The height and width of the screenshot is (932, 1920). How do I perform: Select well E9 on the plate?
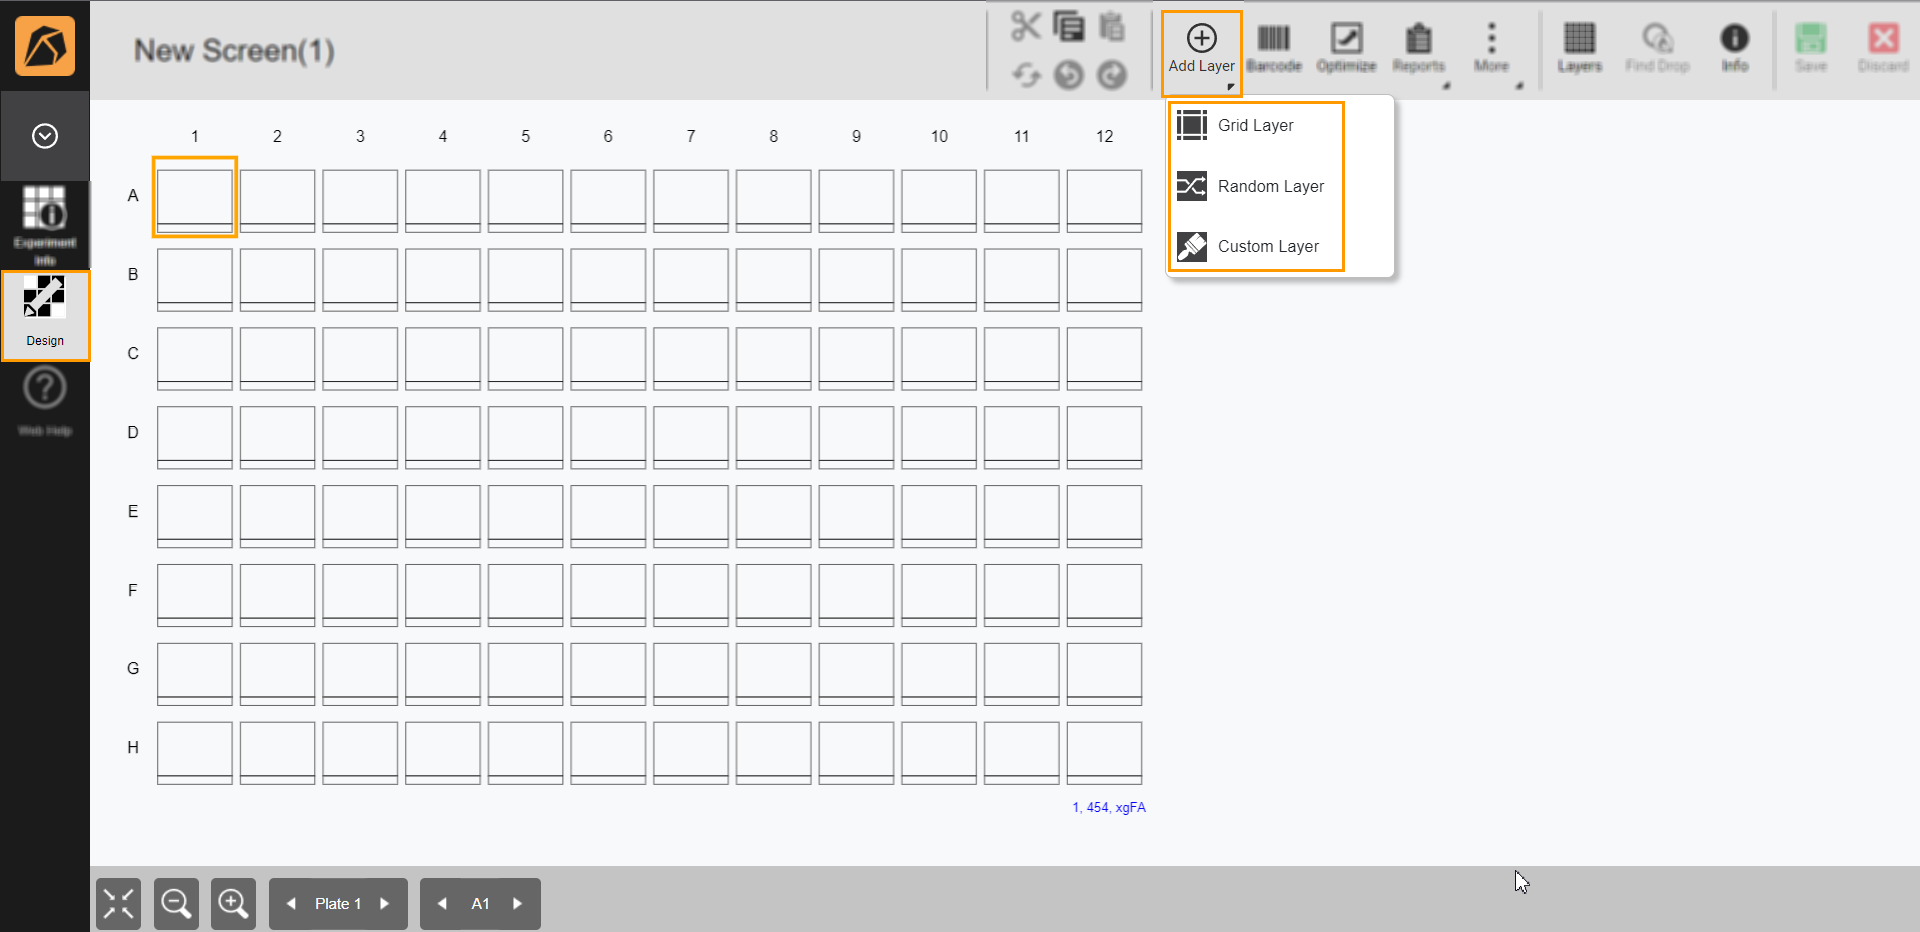click(856, 516)
